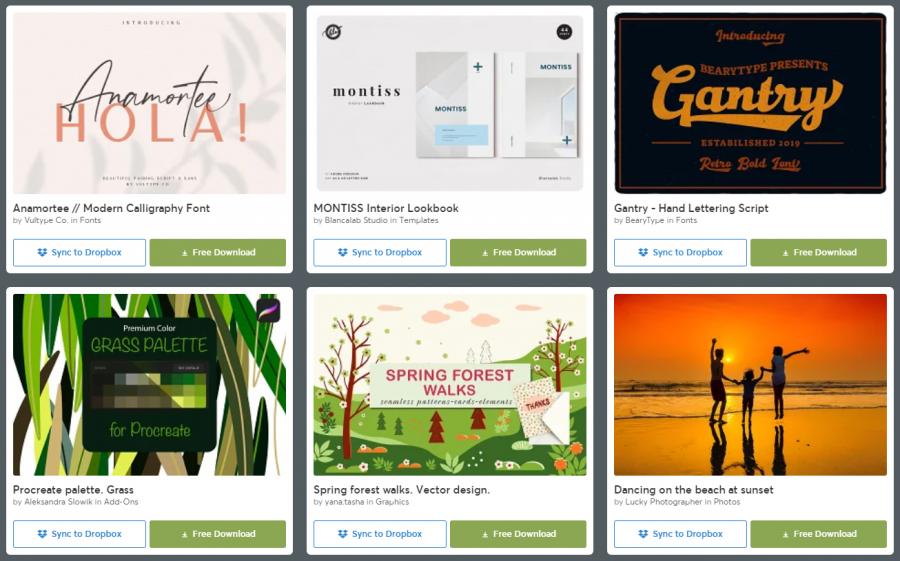Open the Add-Ons category link
This screenshot has width=900, height=561.
[x=121, y=502]
